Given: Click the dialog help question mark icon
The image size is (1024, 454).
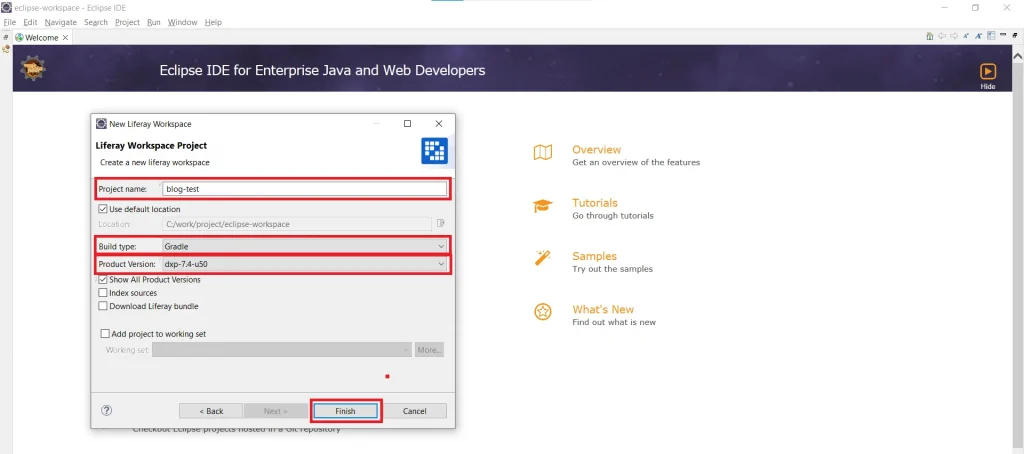Looking at the screenshot, I should point(107,410).
